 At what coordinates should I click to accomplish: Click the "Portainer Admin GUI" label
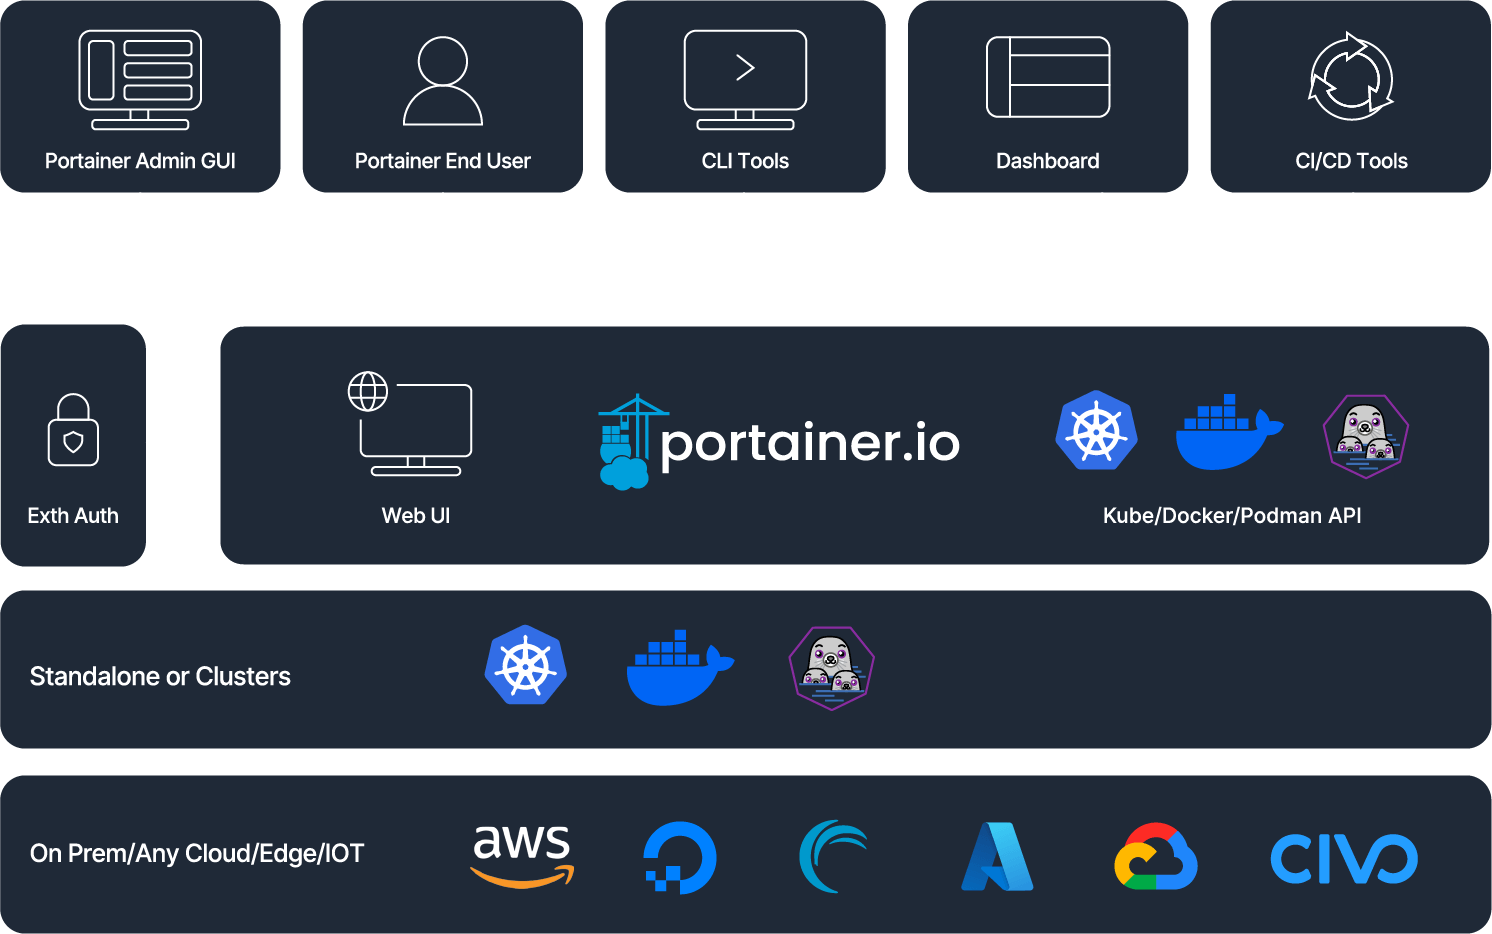pyautogui.click(x=140, y=161)
